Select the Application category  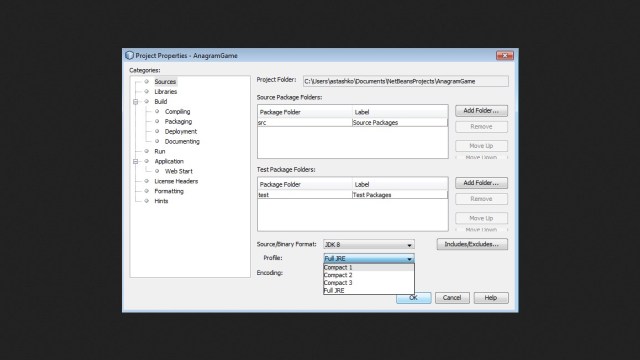click(x=169, y=161)
